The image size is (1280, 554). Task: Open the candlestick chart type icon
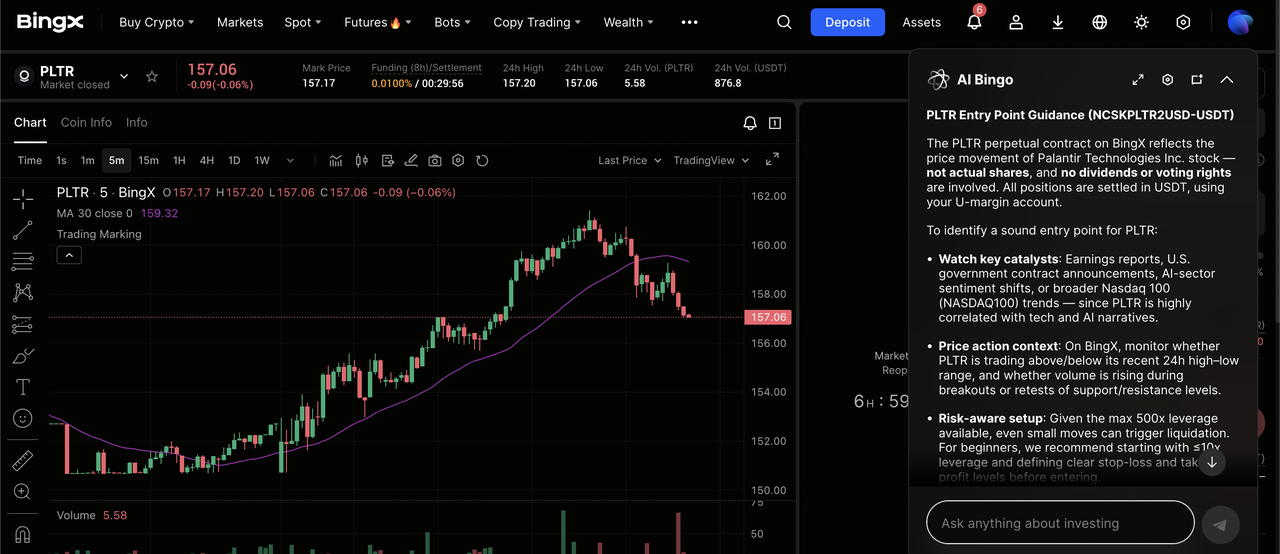click(x=361, y=160)
